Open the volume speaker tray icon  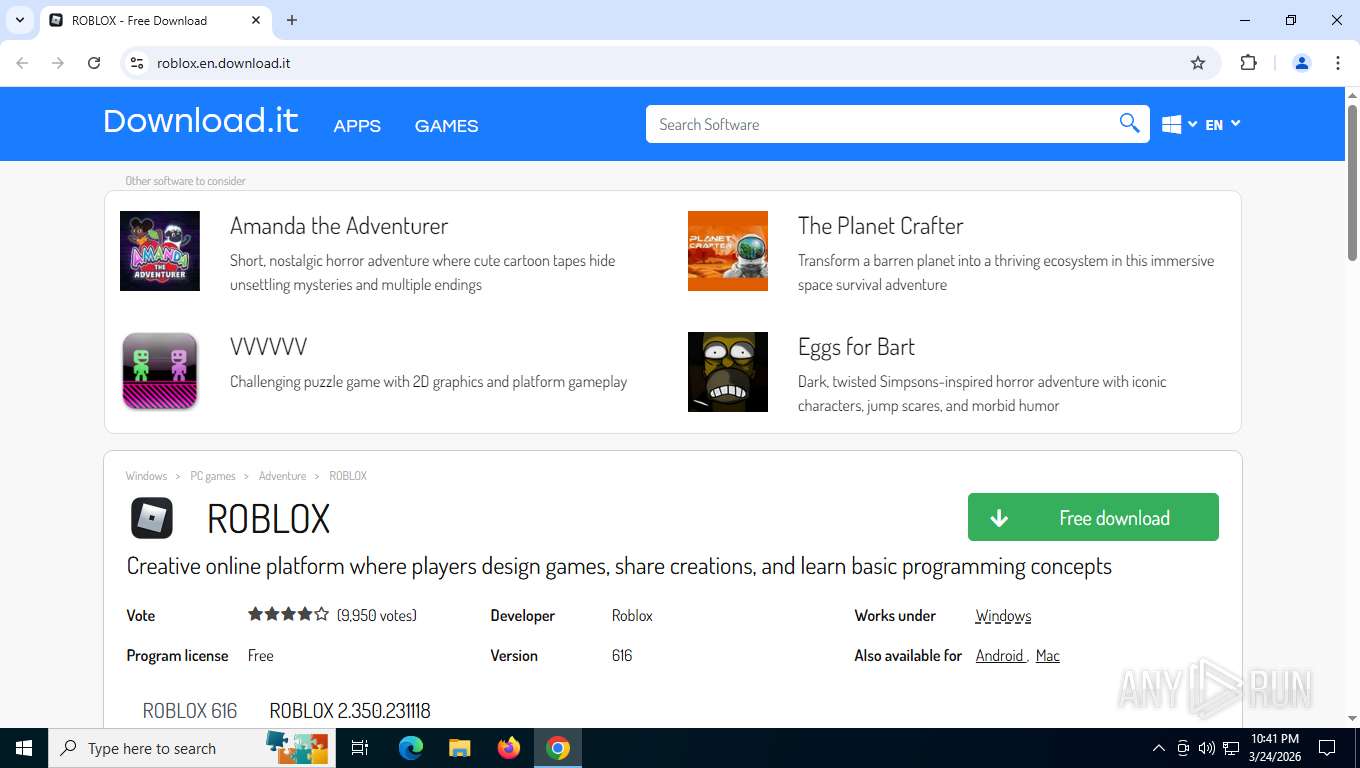(1207, 748)
